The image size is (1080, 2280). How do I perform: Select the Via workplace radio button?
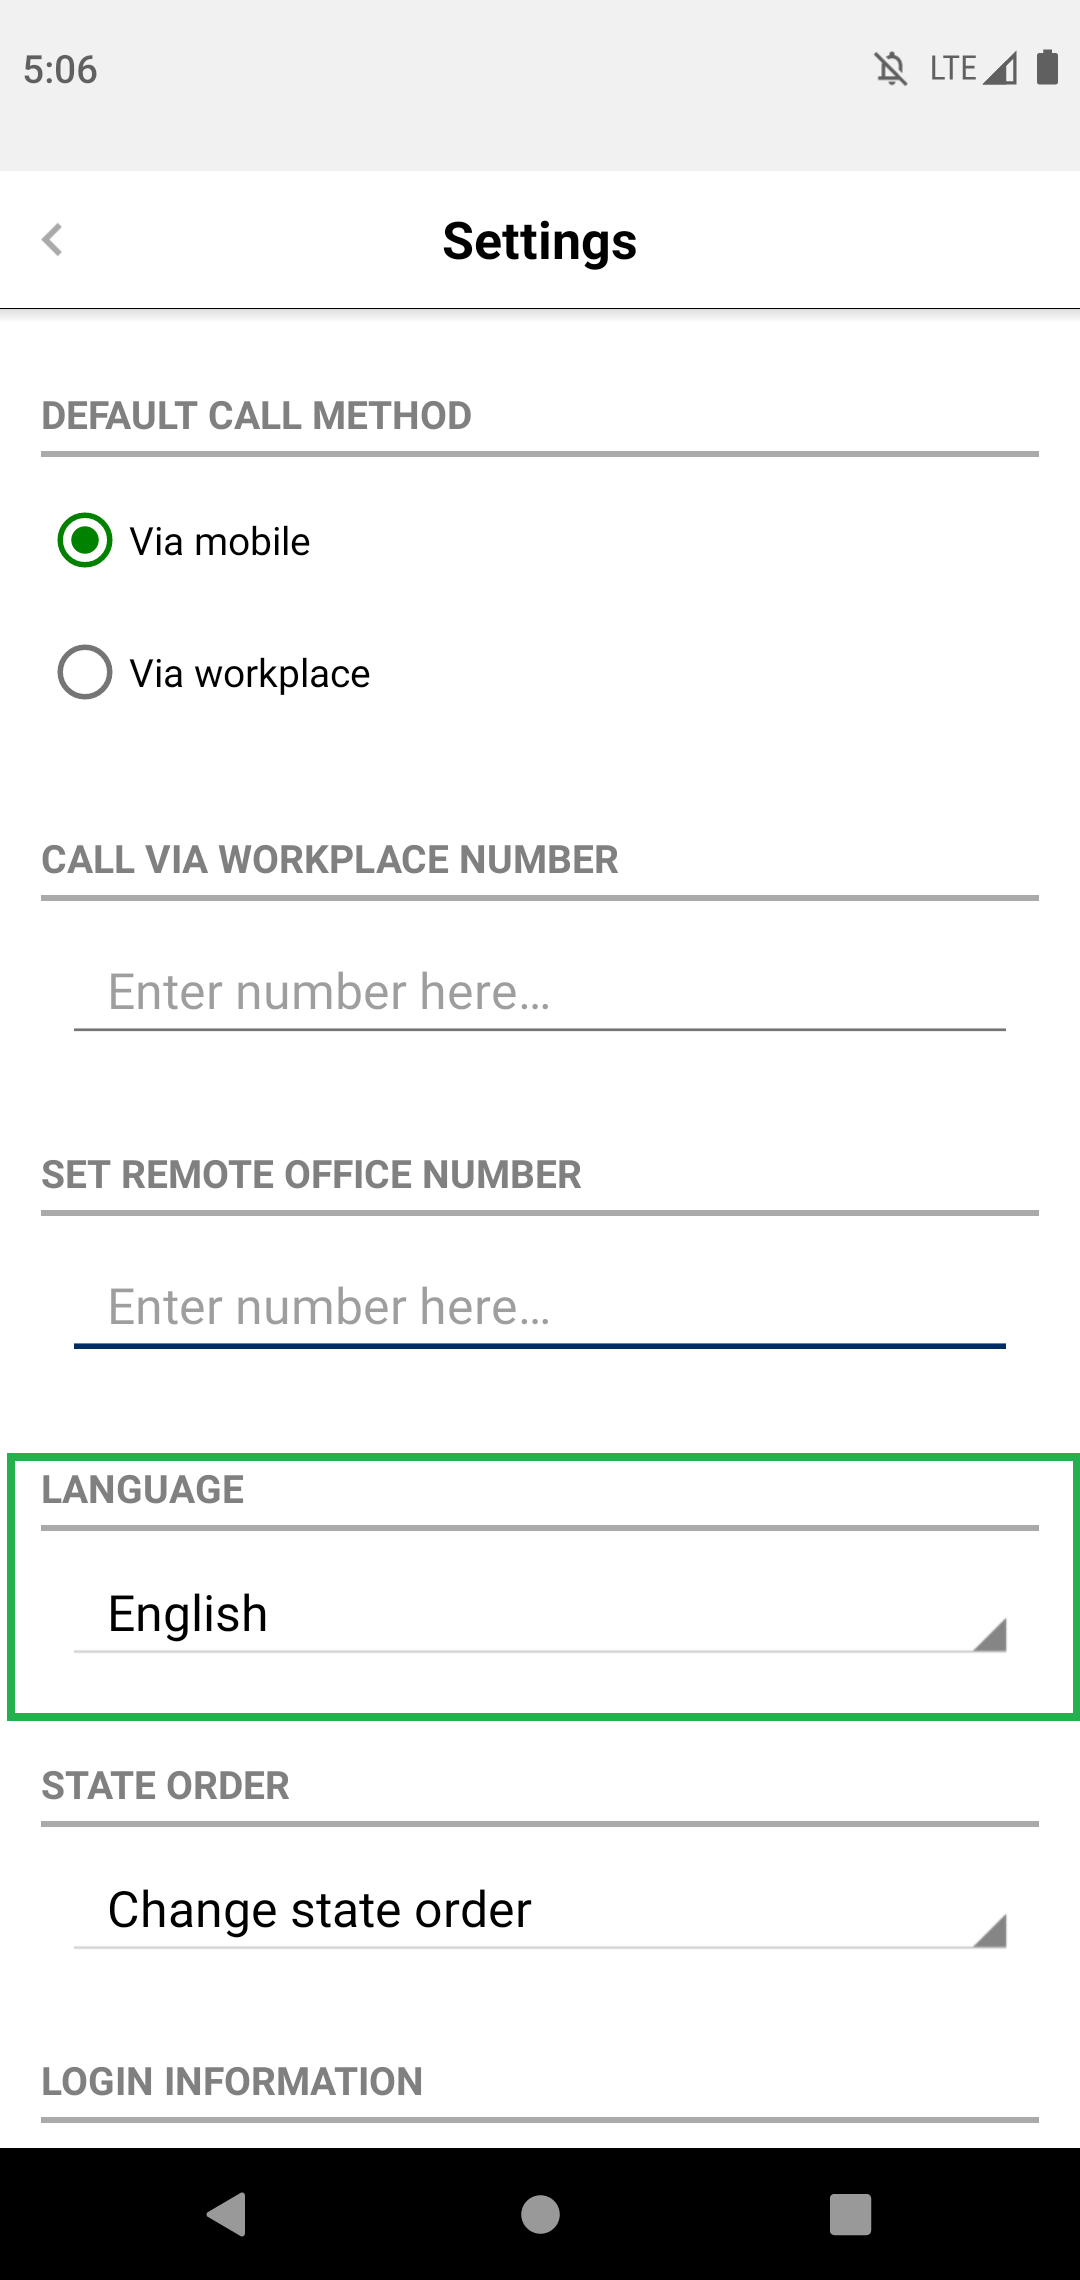(85, 672)
